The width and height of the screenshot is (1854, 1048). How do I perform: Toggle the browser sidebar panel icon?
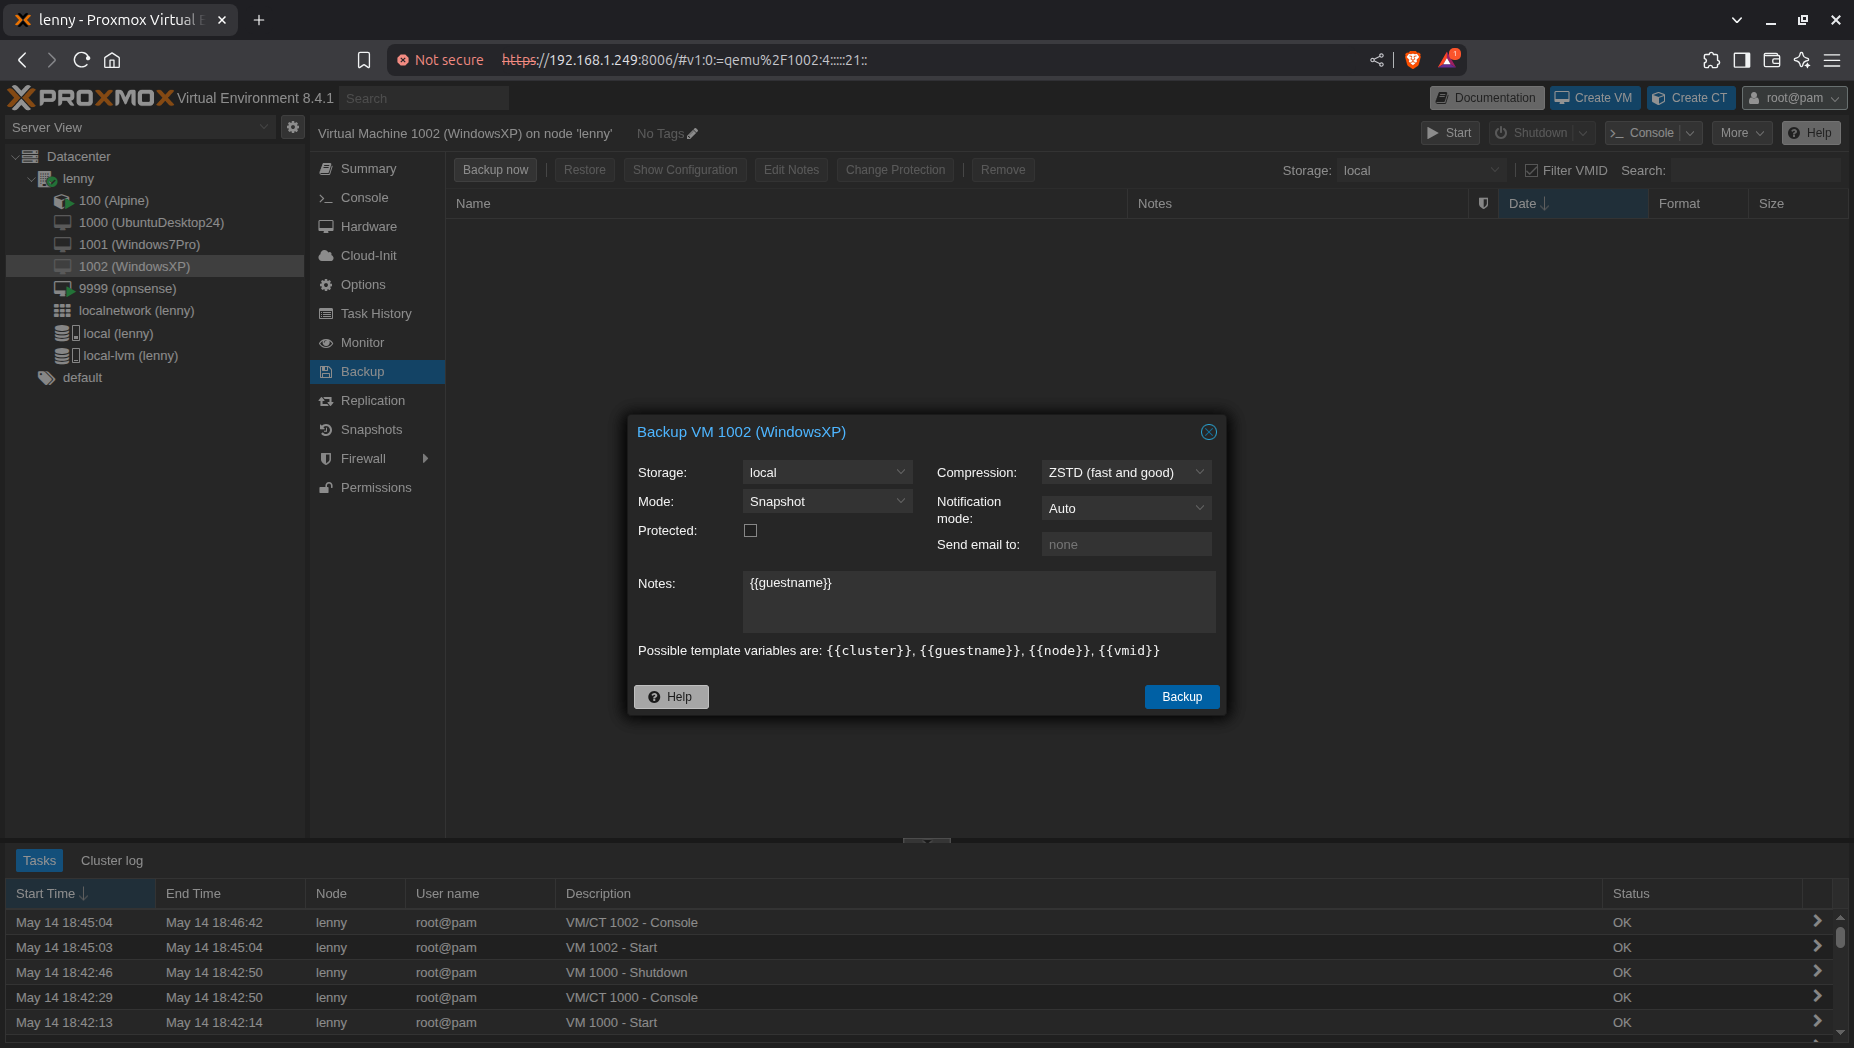pos(1742,60)
